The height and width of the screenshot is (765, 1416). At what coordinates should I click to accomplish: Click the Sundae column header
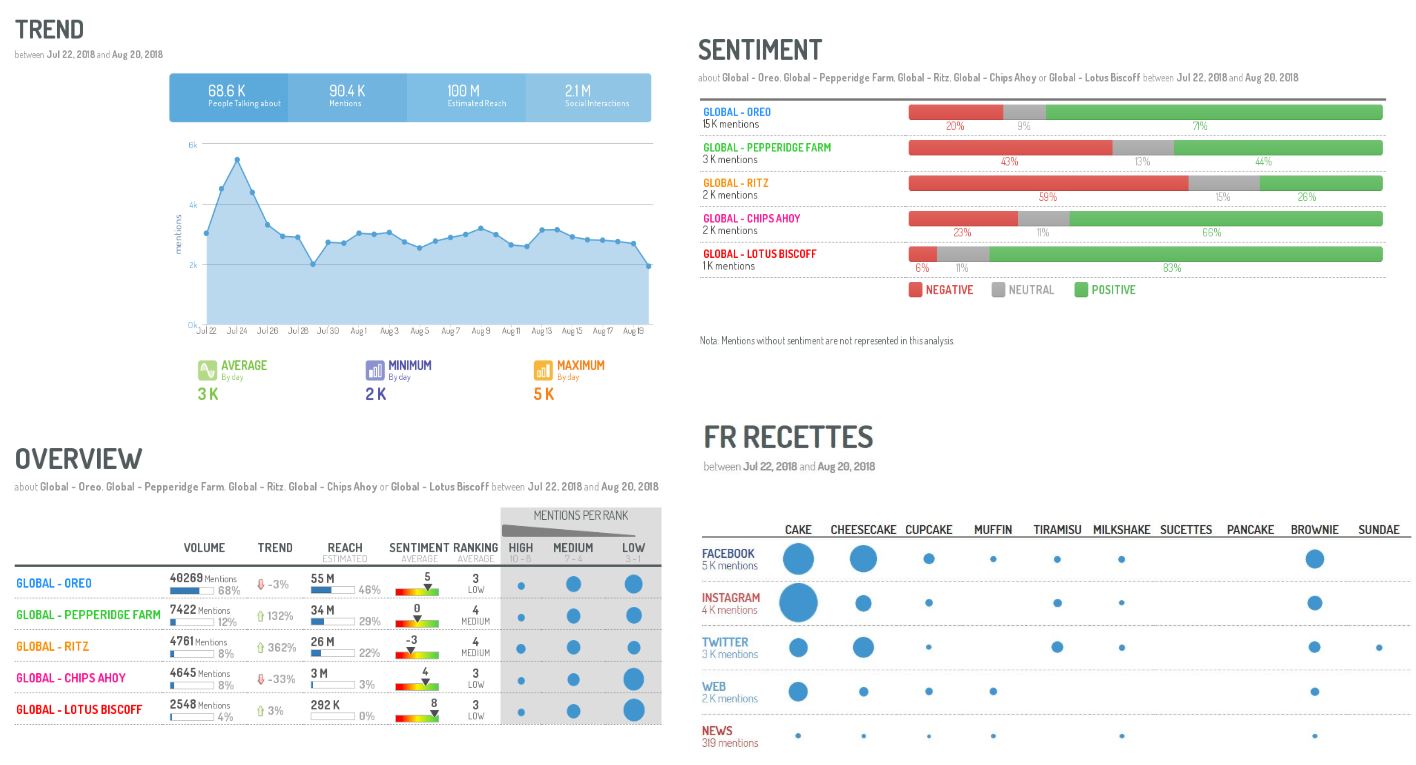[x=1379, y=529]
